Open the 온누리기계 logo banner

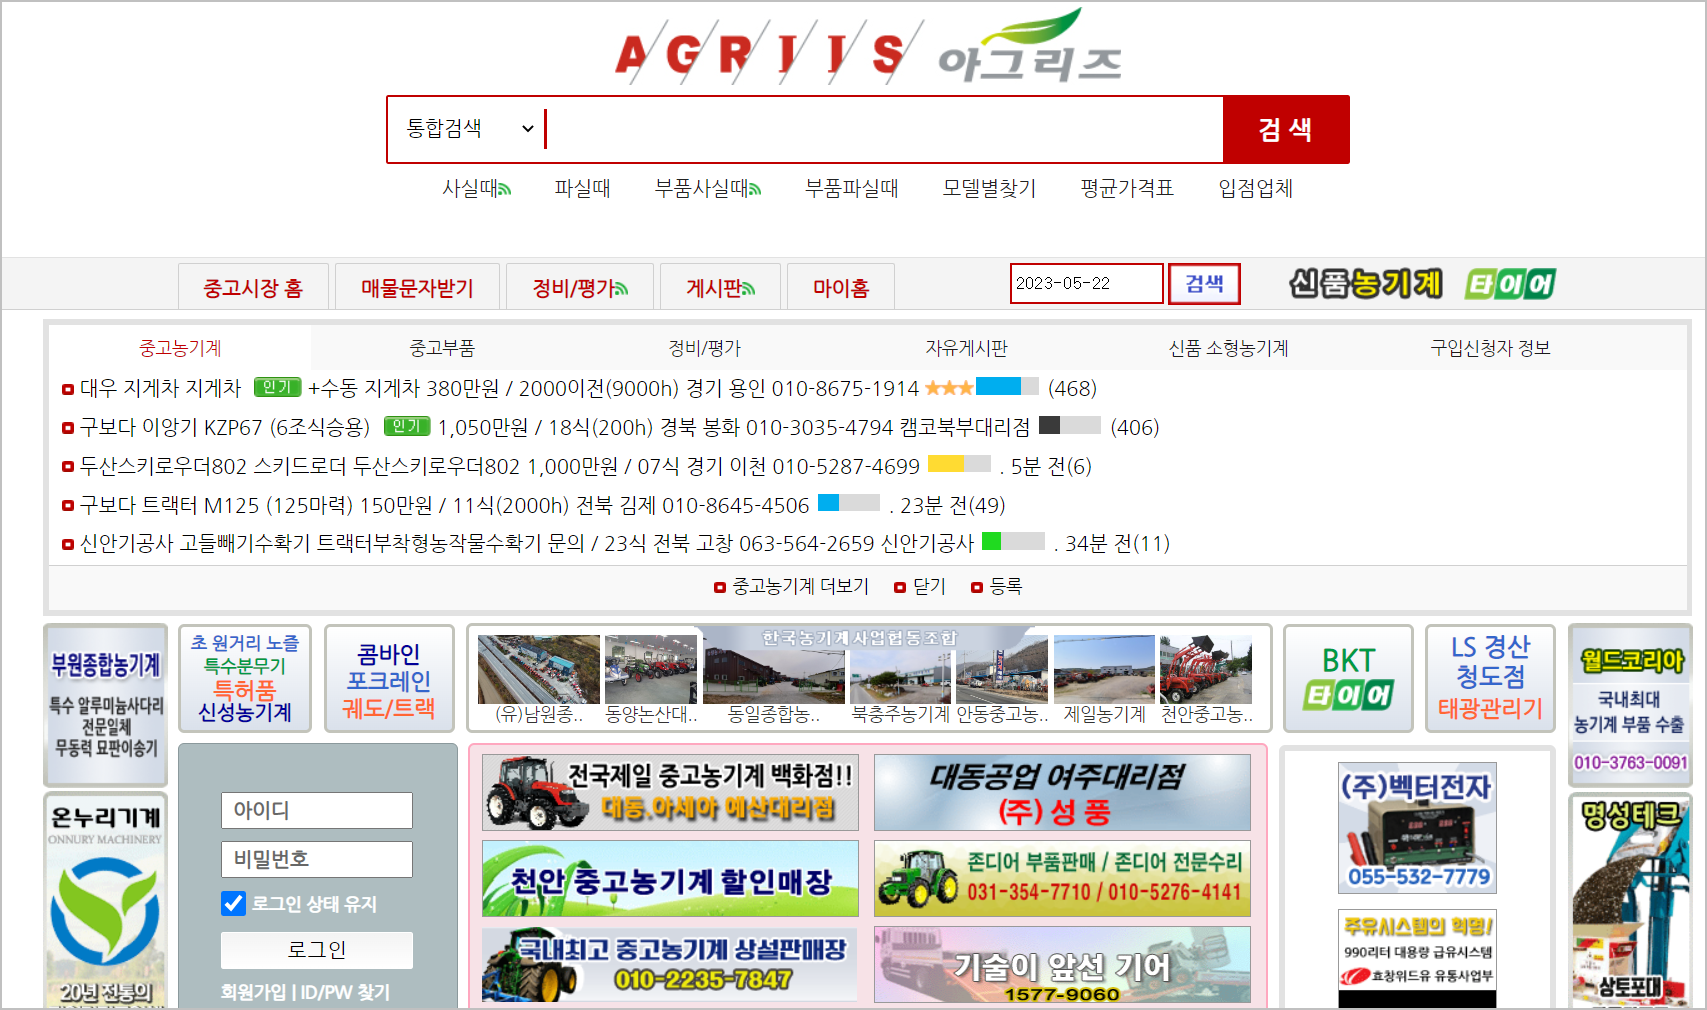tap(106, 900)
